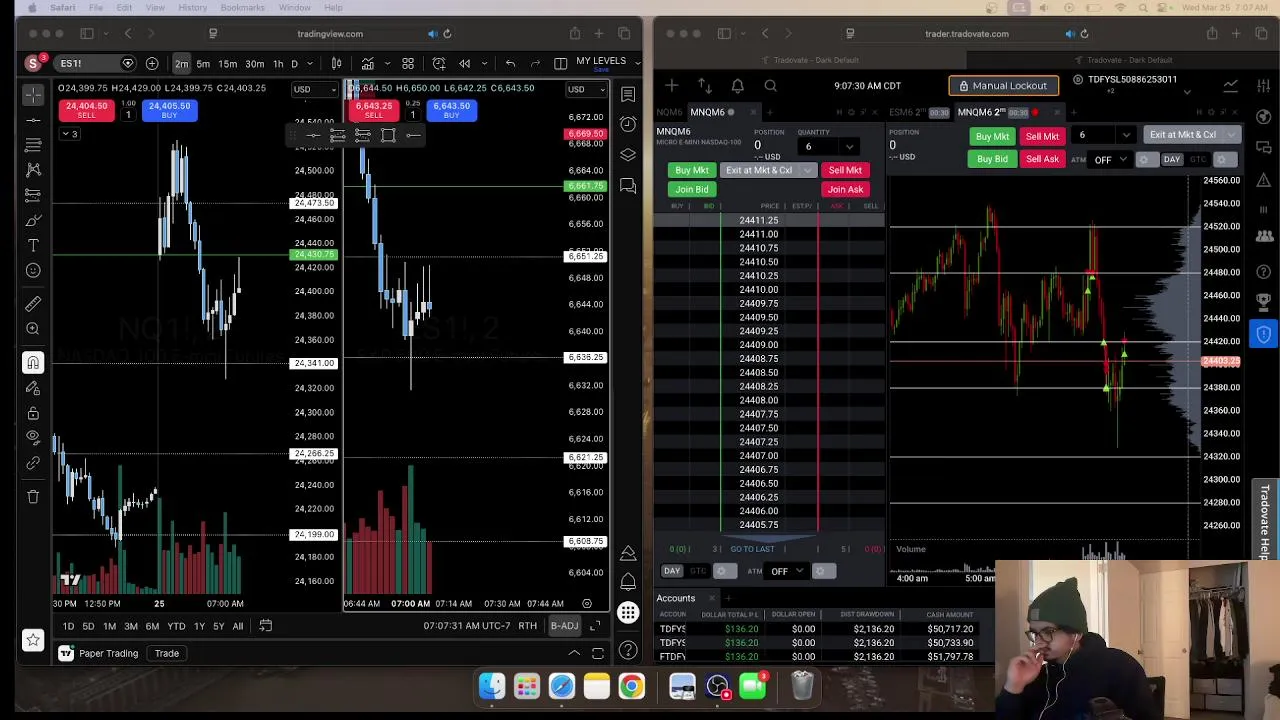Open the History menu in Safari menu bar

[x=192, y=7]
